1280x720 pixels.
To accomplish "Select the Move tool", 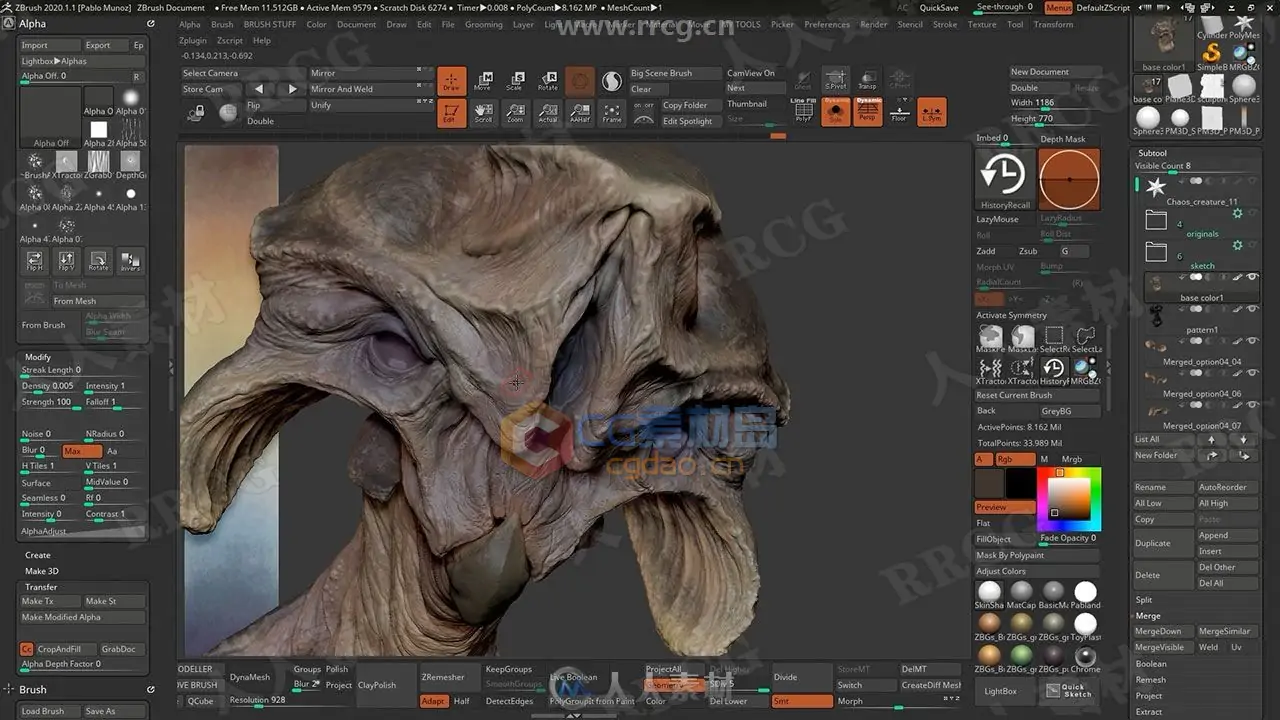I will (483, 81).
